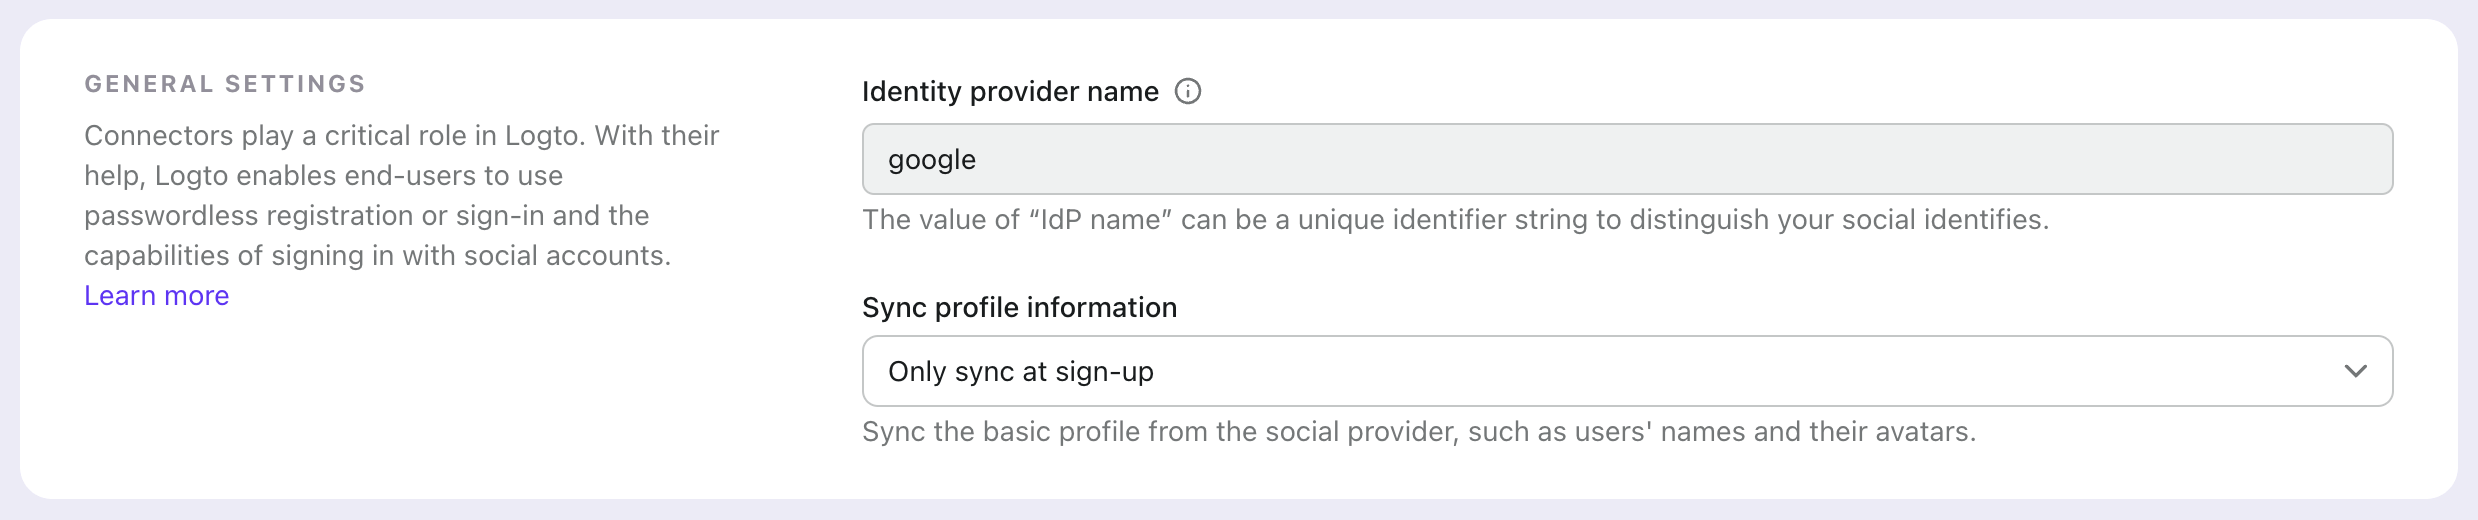Click the info icon beside Identity provider name

pyautogui.click(x=1187, y=92)
